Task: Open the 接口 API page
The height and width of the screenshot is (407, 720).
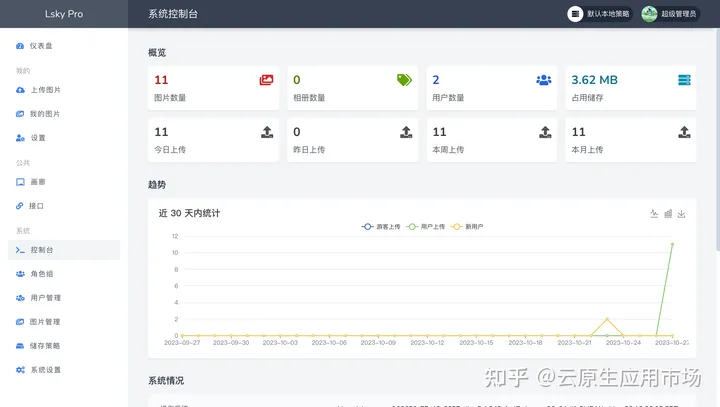Action: pyautogui.click(x=64, y=206)
